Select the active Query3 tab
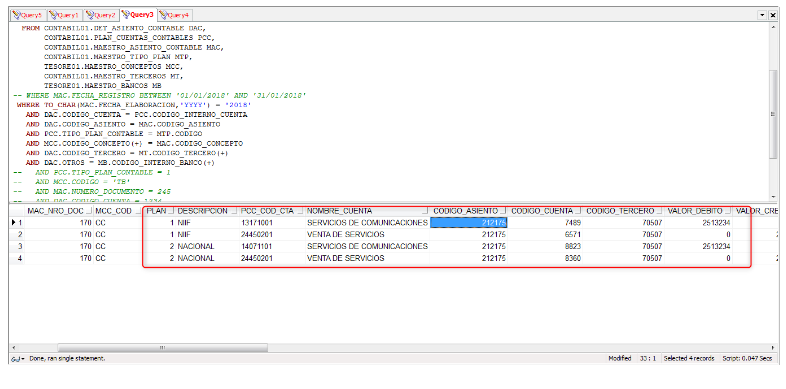This screenshot has width=786, height=389. point(138,15)
